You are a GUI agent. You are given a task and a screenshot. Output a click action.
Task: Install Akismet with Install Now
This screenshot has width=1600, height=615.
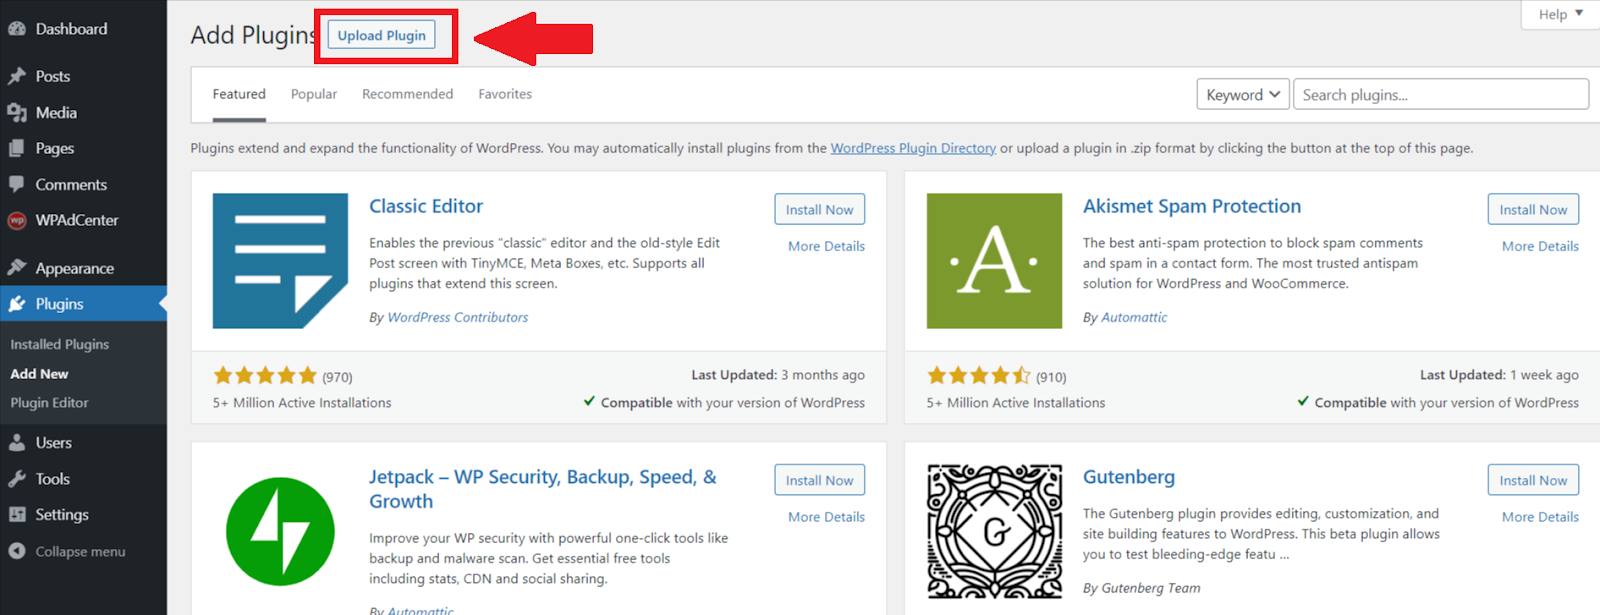pyautogui.click(x=1533, y=209)
